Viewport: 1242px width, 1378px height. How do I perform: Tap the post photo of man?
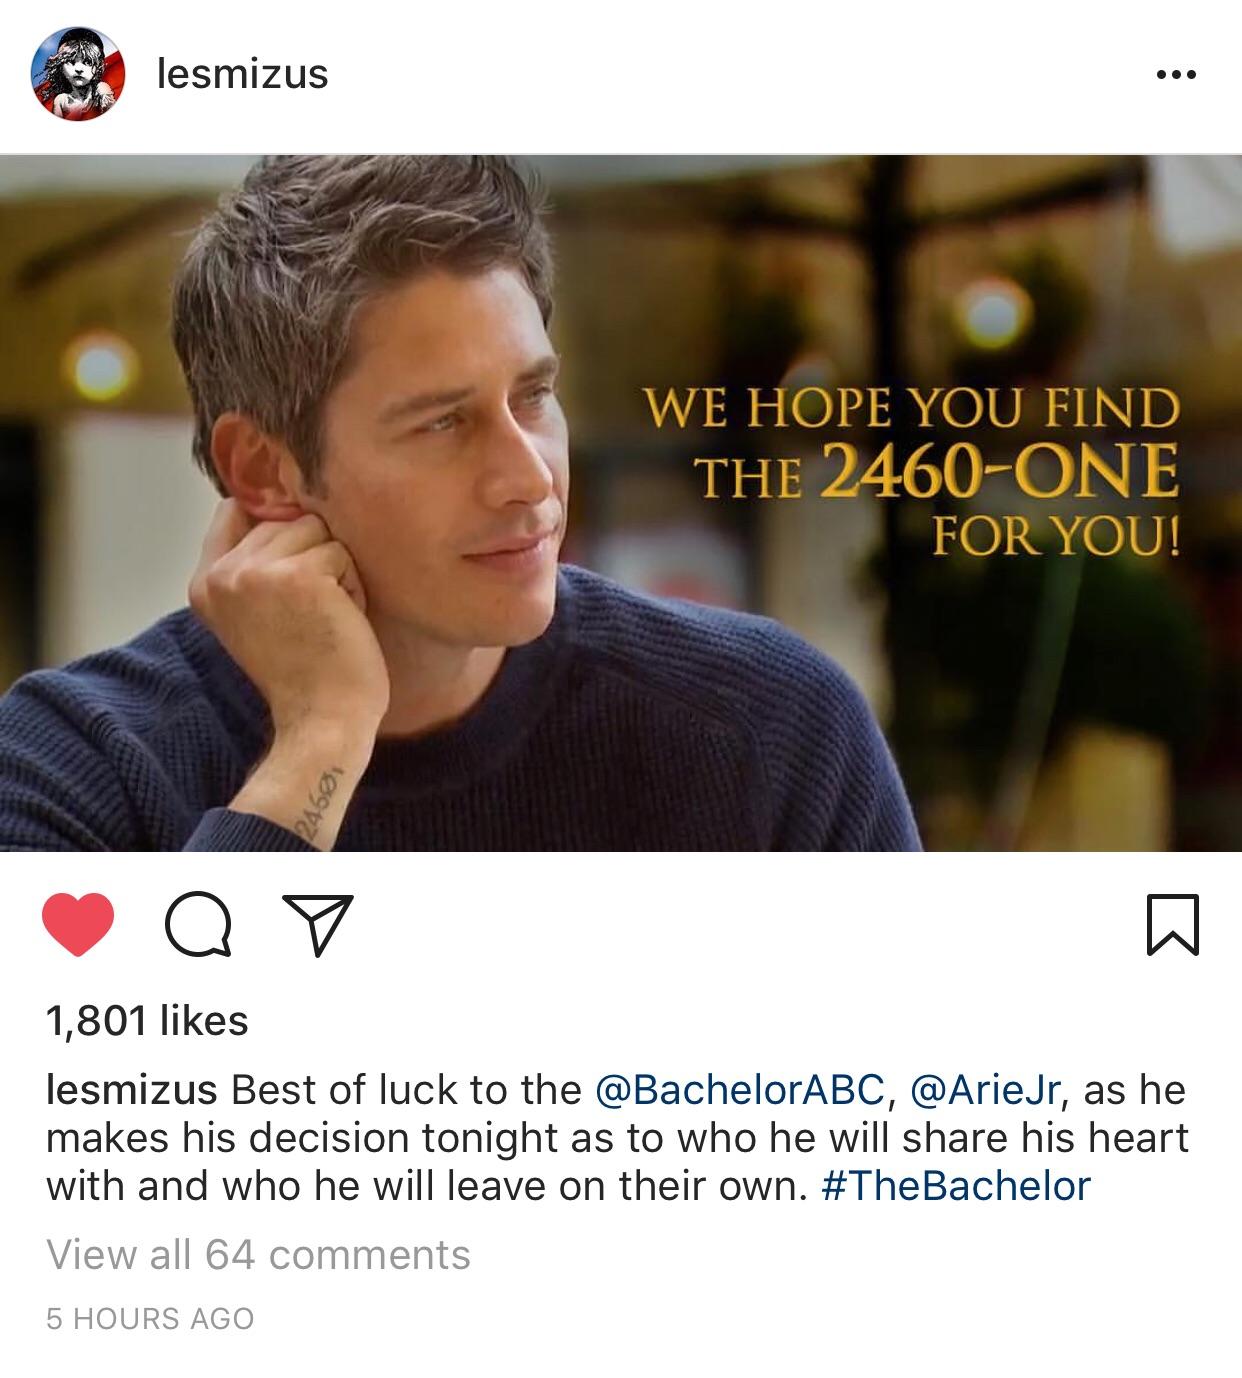tap(621, 503)
